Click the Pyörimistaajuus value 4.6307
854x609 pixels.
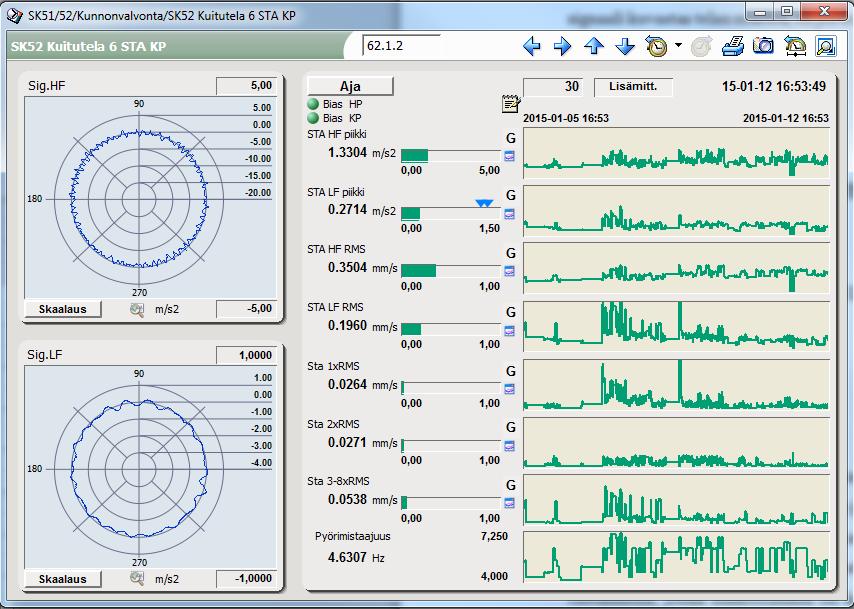pos(347,557)
